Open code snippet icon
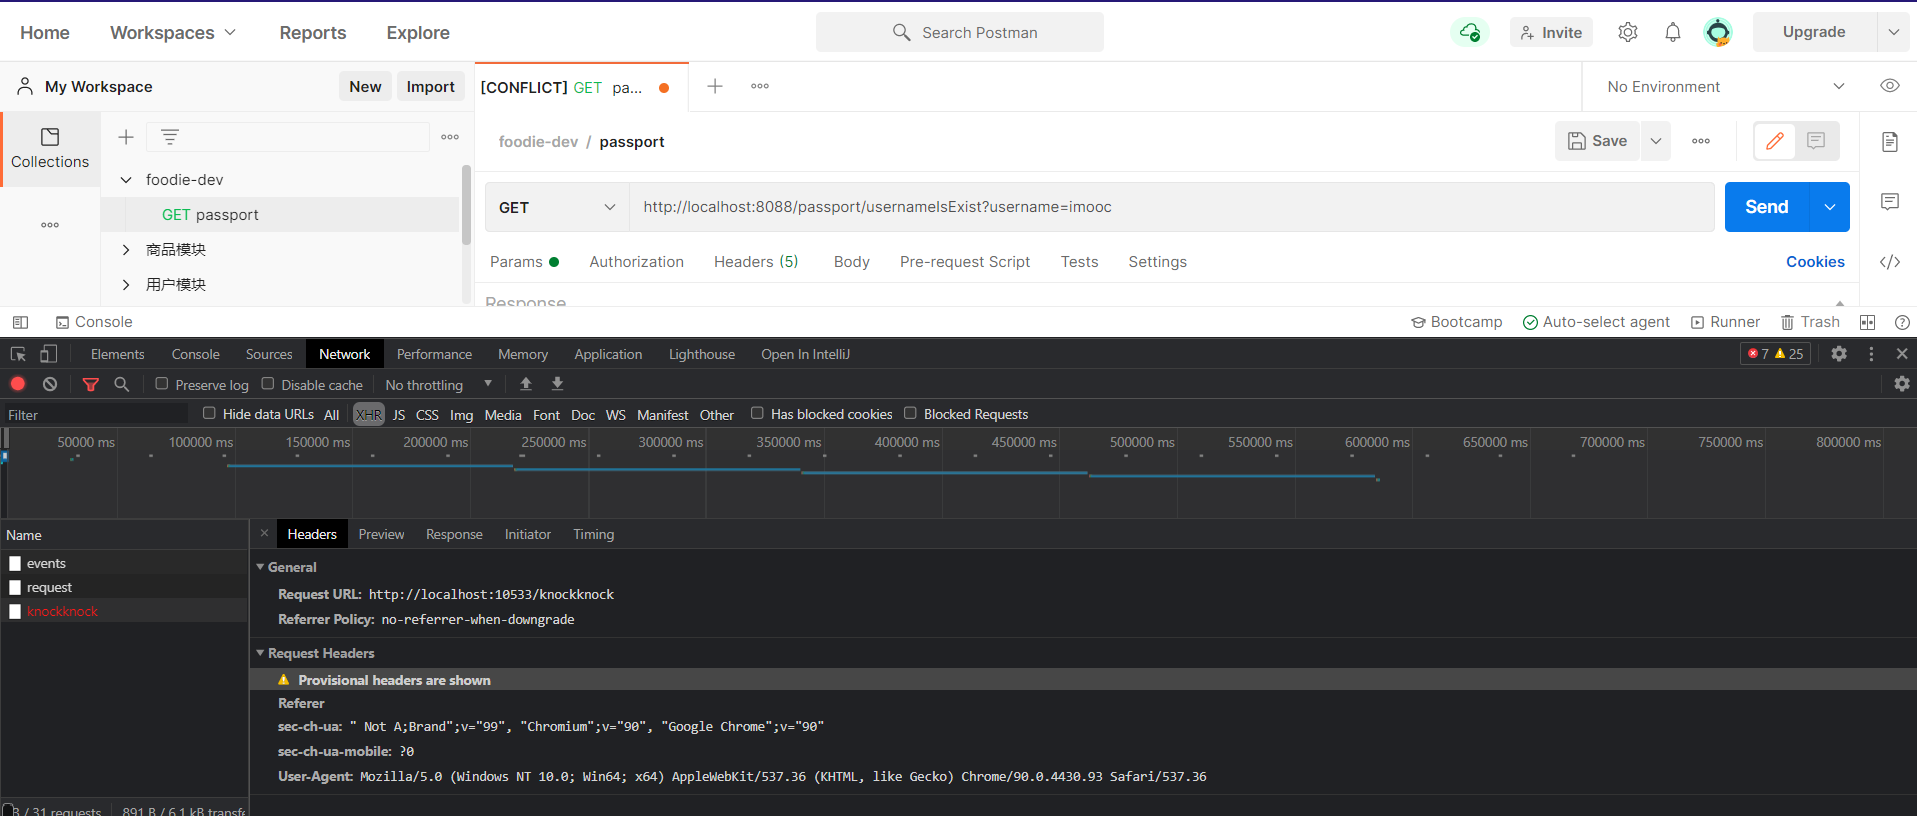 (x=1890, y=262)
